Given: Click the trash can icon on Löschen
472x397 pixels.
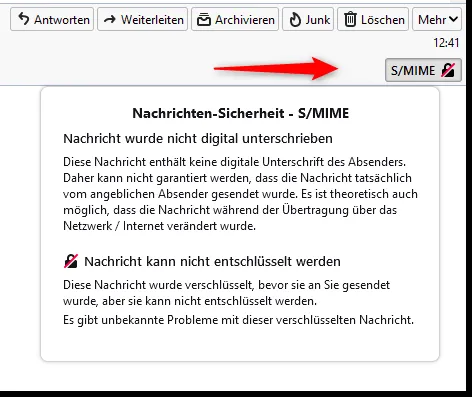Looking at the screenshot, I should (x=350, y=19).
